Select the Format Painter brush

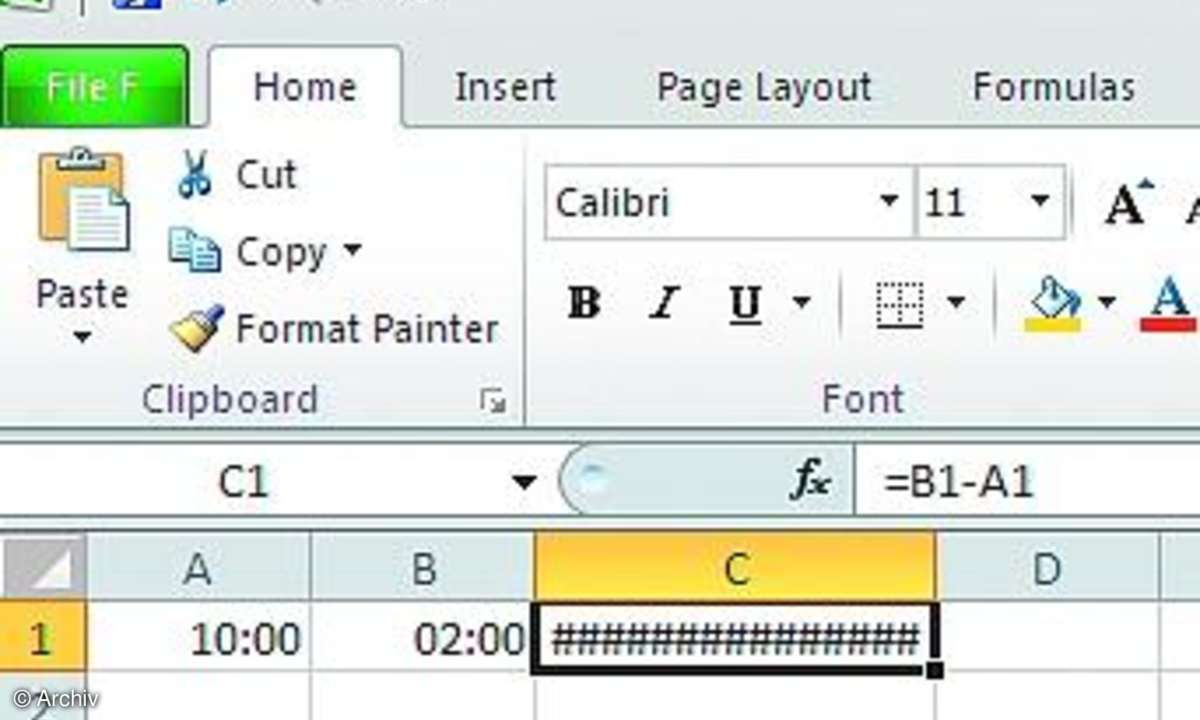point(197,328)
